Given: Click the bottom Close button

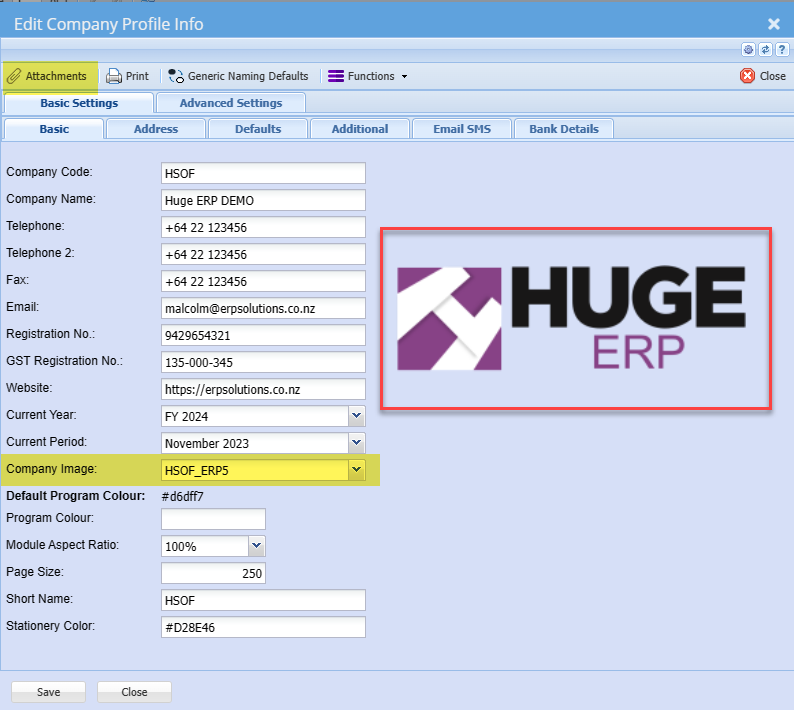Looking at the screenshot, I should click(134, 692).
